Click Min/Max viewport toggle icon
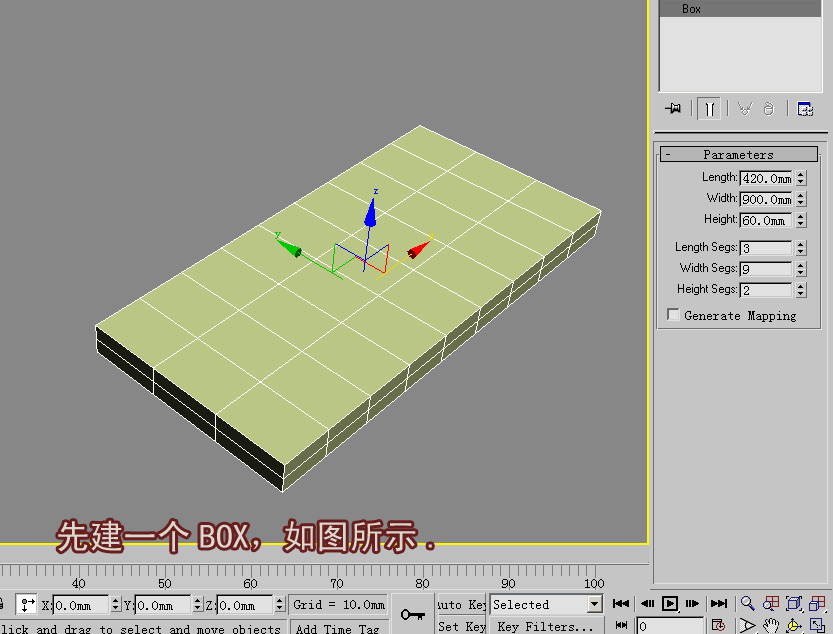This screenshot has height=634, width=833. click(x=817, y=625)
